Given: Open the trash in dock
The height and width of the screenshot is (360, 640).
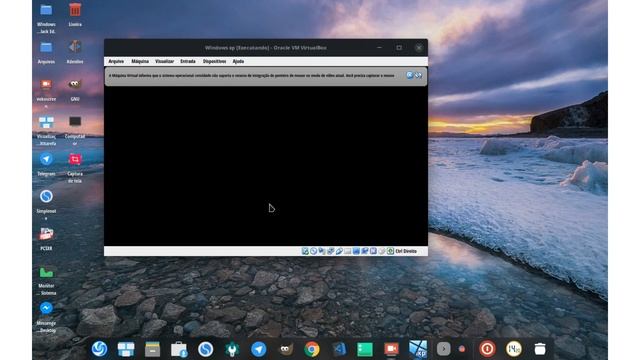Looking at the screenshot, I should point(540,349).
